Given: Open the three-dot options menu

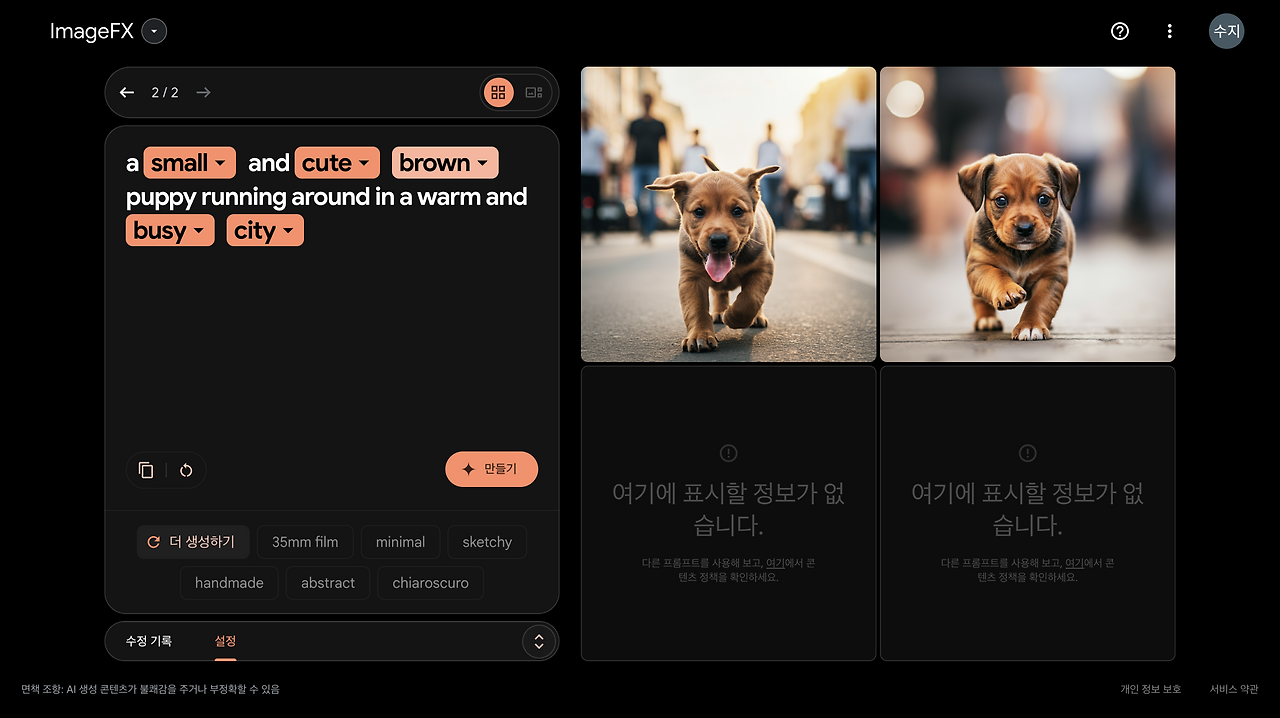Looking at the screenshot, I should [x=1169, y=31].
